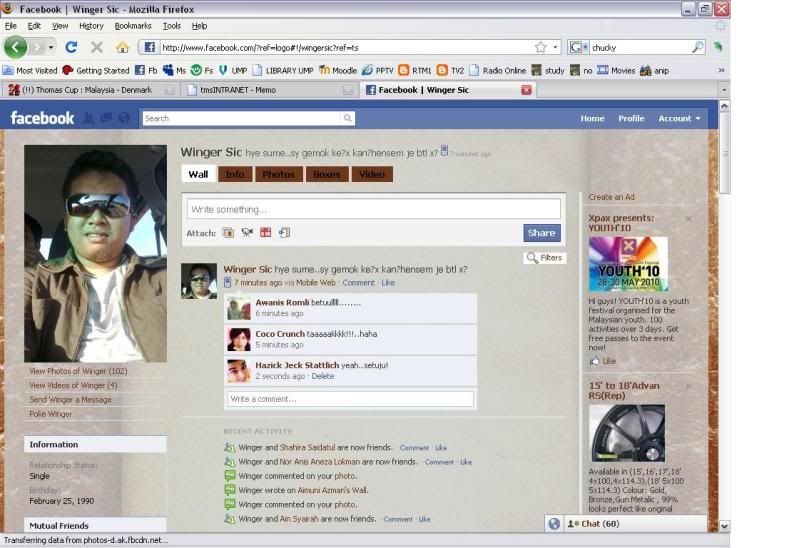The image size is (799, 548).
Task: Click the search magnifier in Google box
Action: point(698,47)
